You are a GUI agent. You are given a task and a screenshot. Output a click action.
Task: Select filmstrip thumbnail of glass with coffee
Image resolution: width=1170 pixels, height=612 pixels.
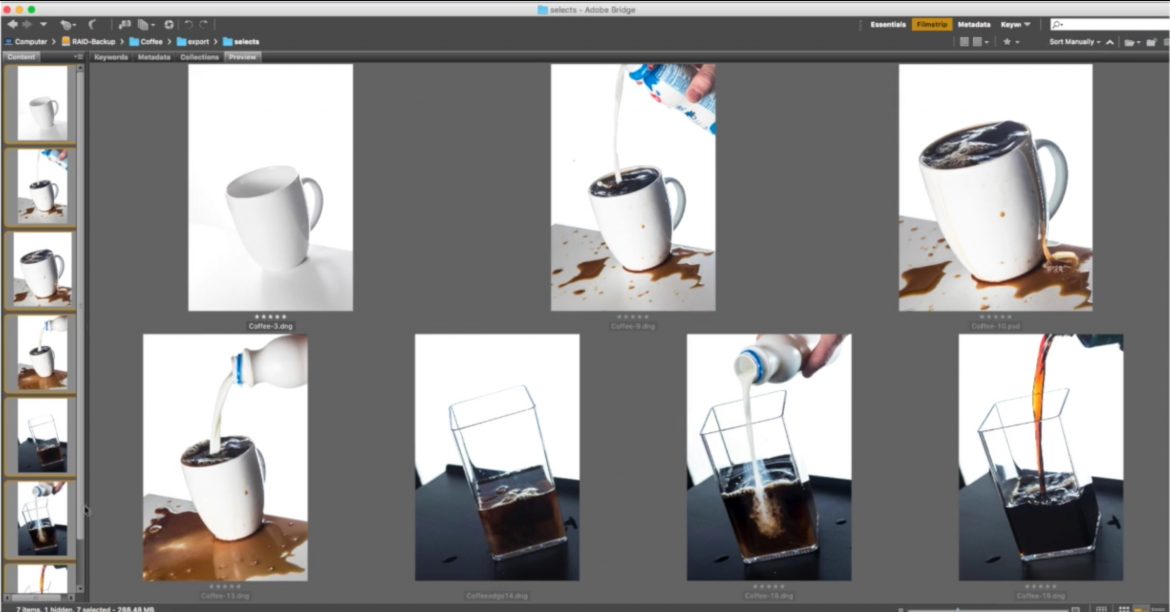42,436
